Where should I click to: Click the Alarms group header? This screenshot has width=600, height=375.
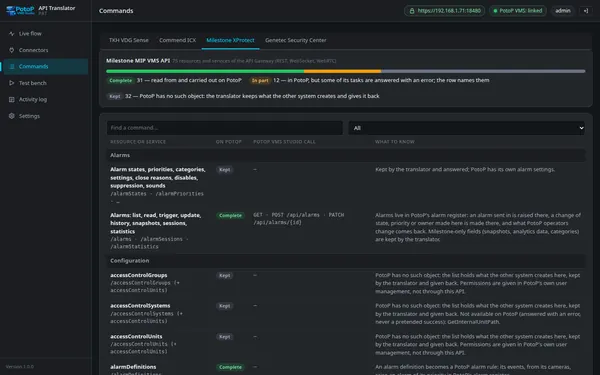[346, 155]
